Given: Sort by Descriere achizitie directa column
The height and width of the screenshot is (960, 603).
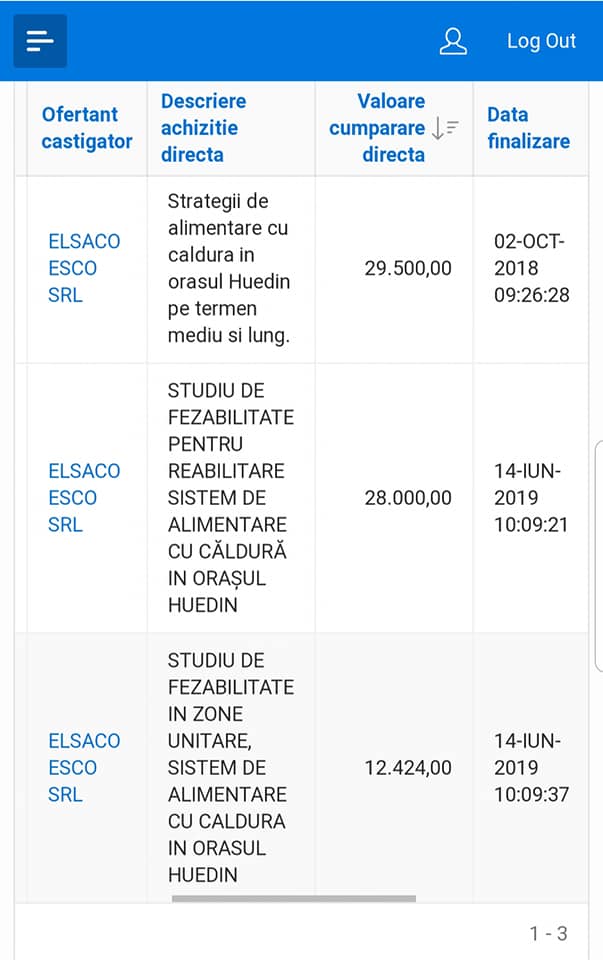Looking at the screenshot, I should 203,128.
